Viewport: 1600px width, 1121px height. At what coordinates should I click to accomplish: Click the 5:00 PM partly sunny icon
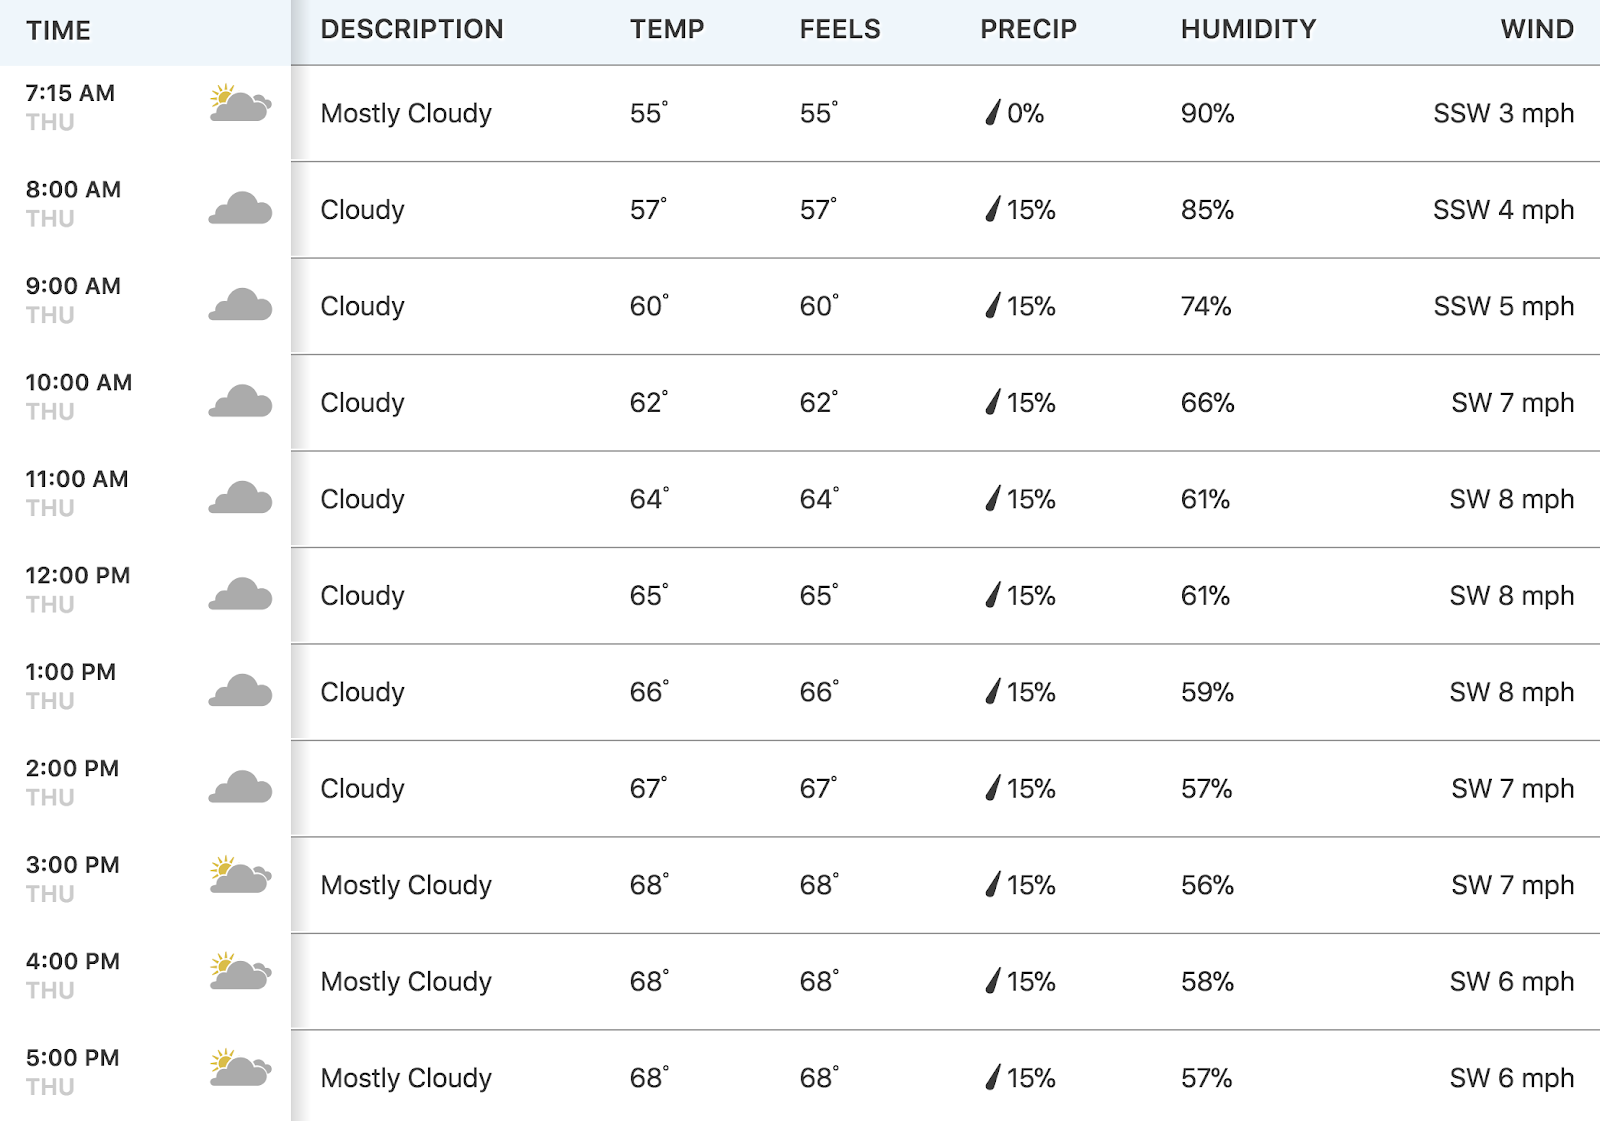point(240,1068)
